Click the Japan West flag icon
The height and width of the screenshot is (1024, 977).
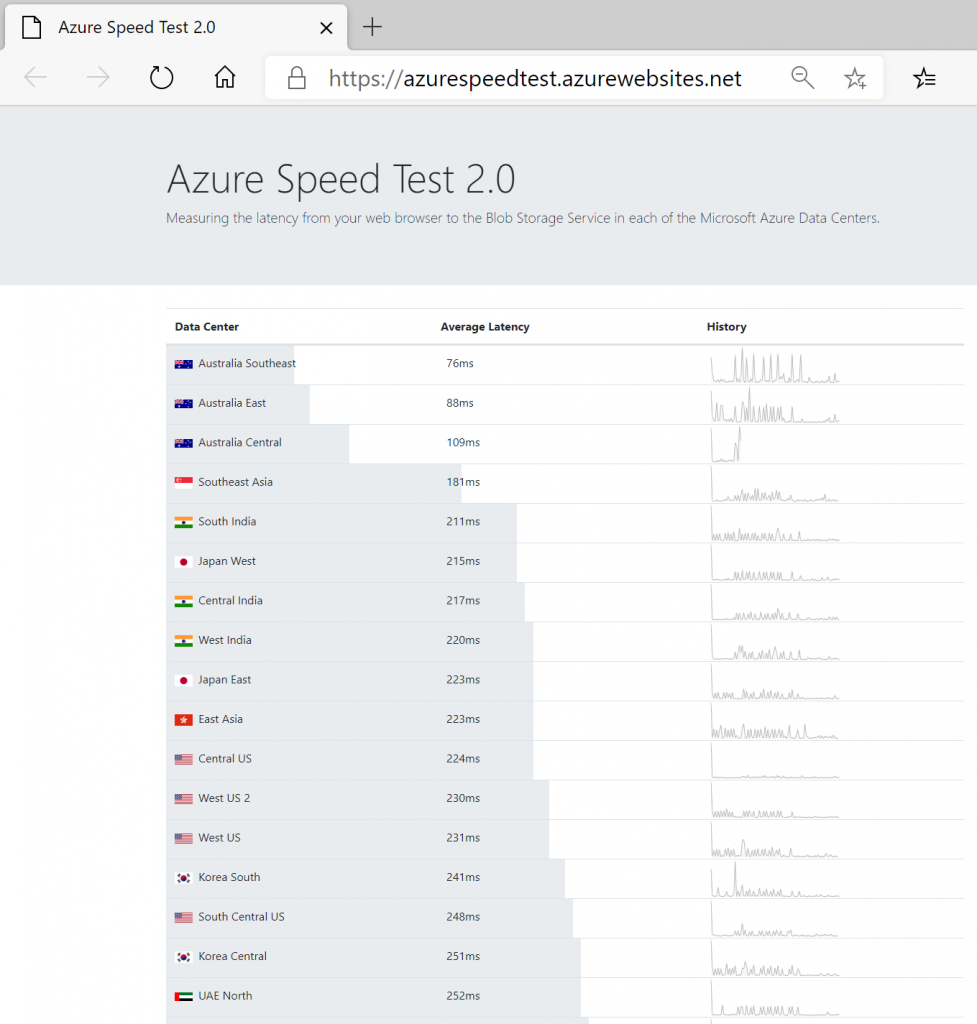(x=183, y=562)
